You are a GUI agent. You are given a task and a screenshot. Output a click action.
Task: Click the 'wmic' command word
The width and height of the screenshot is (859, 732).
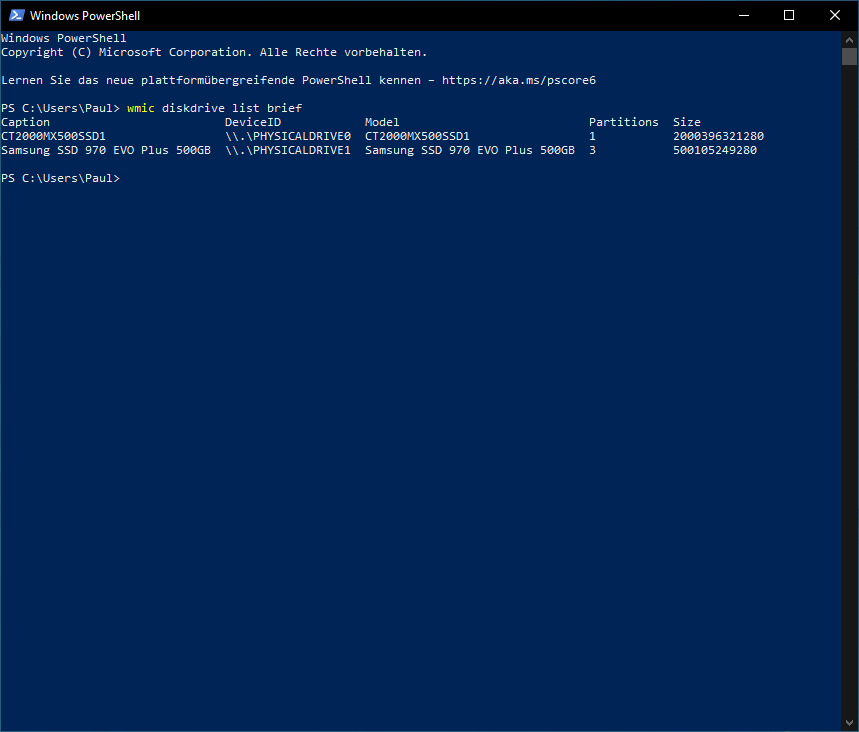(141, 108)
